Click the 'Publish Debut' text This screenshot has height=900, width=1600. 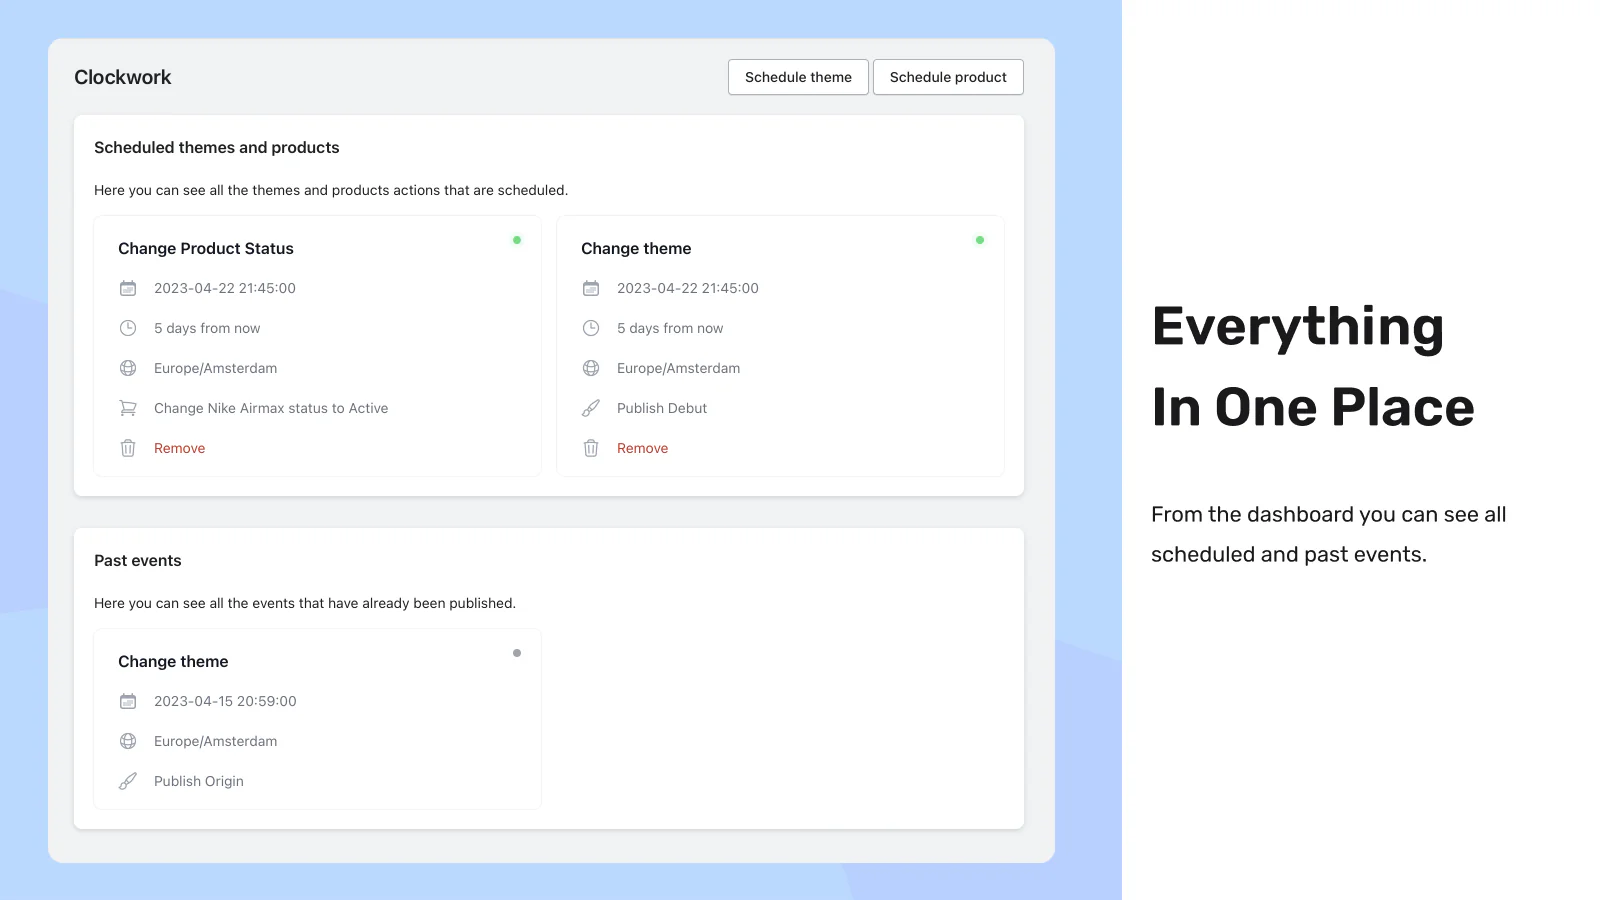[662, 408]
